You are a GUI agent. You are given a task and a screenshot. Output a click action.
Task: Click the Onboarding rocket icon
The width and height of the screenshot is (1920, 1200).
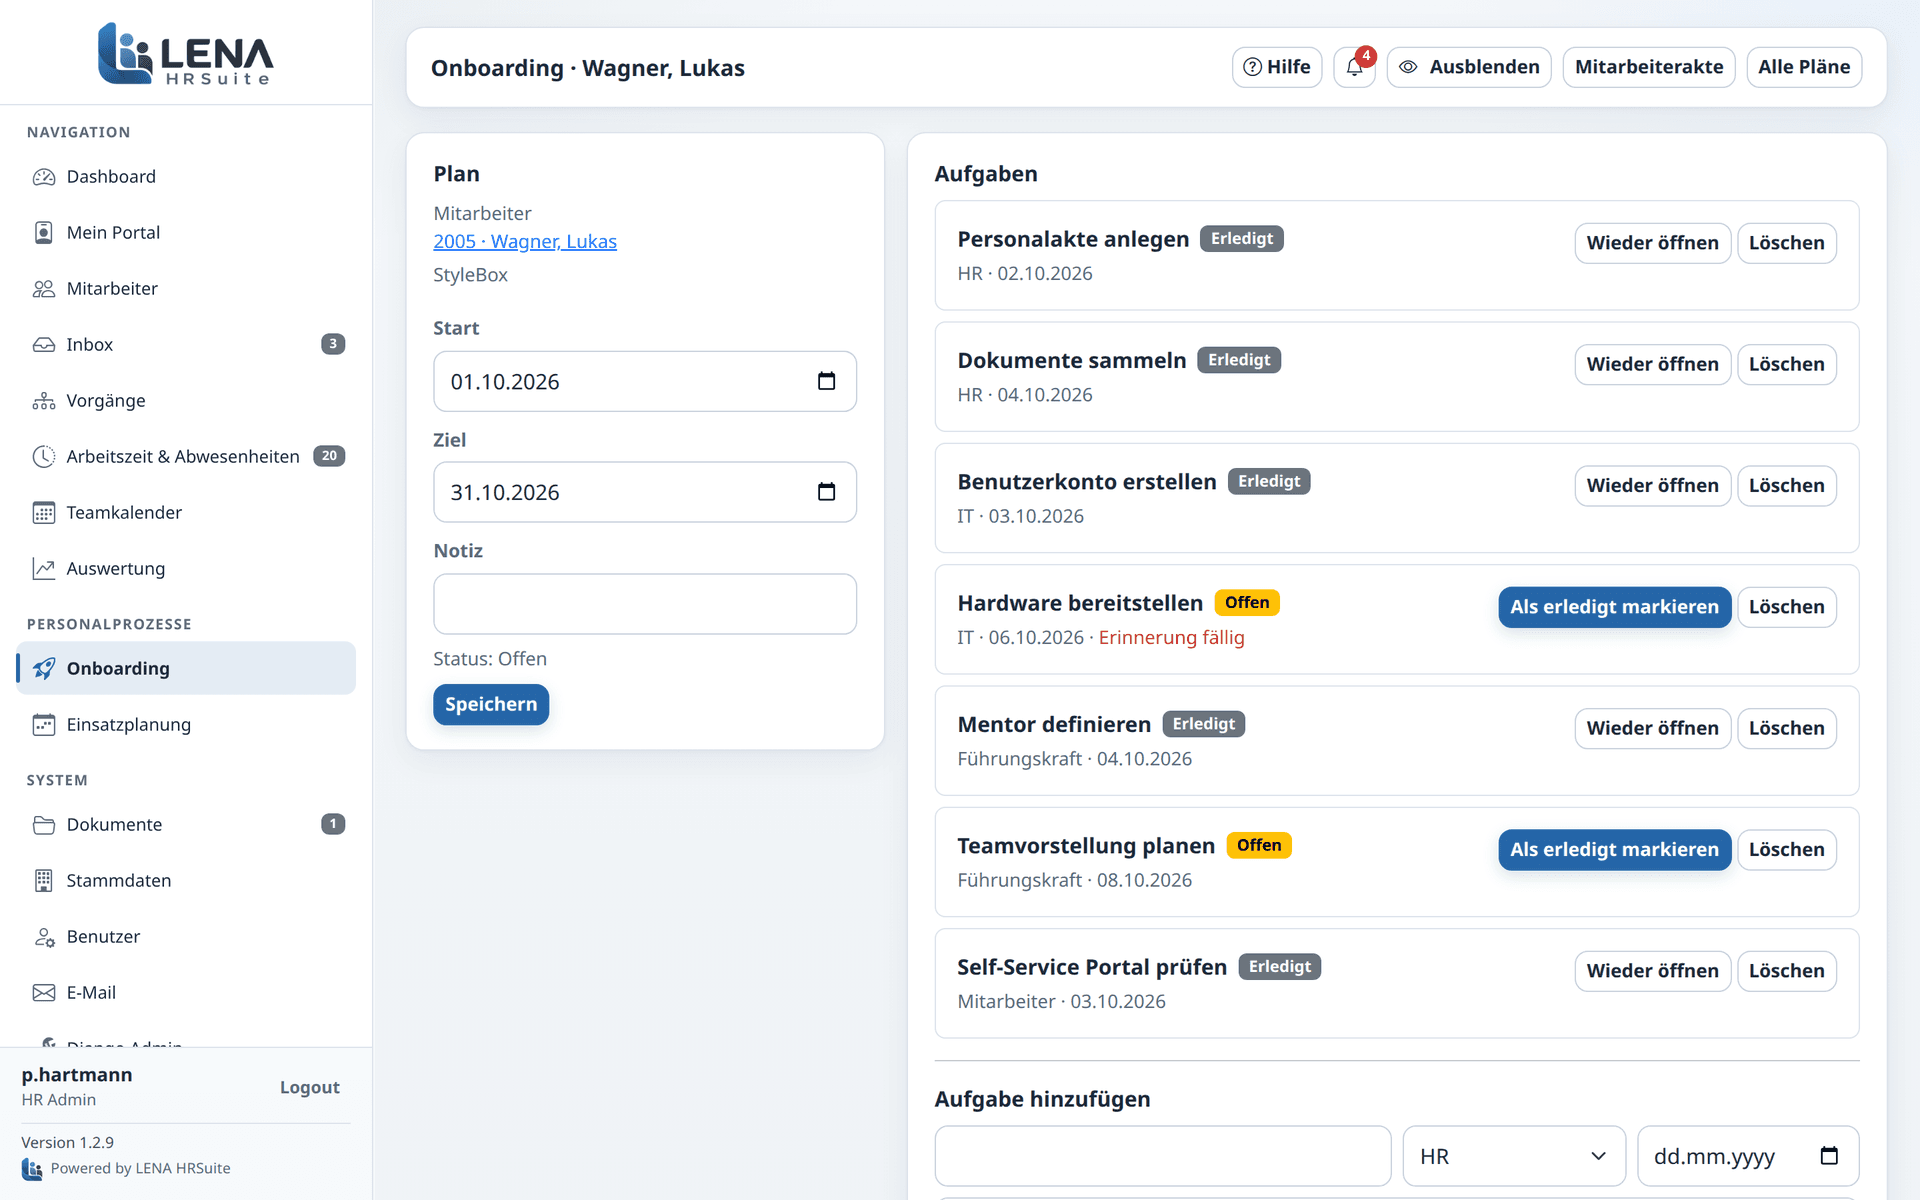(x=44, y=669)
